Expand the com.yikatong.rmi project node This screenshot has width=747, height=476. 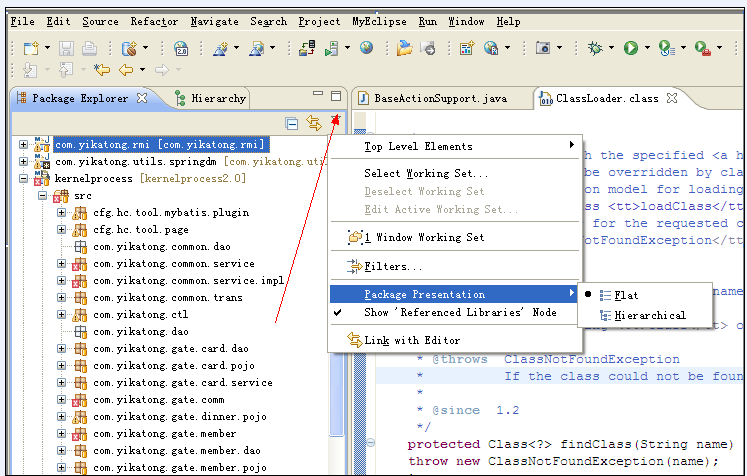click(24, 145)
